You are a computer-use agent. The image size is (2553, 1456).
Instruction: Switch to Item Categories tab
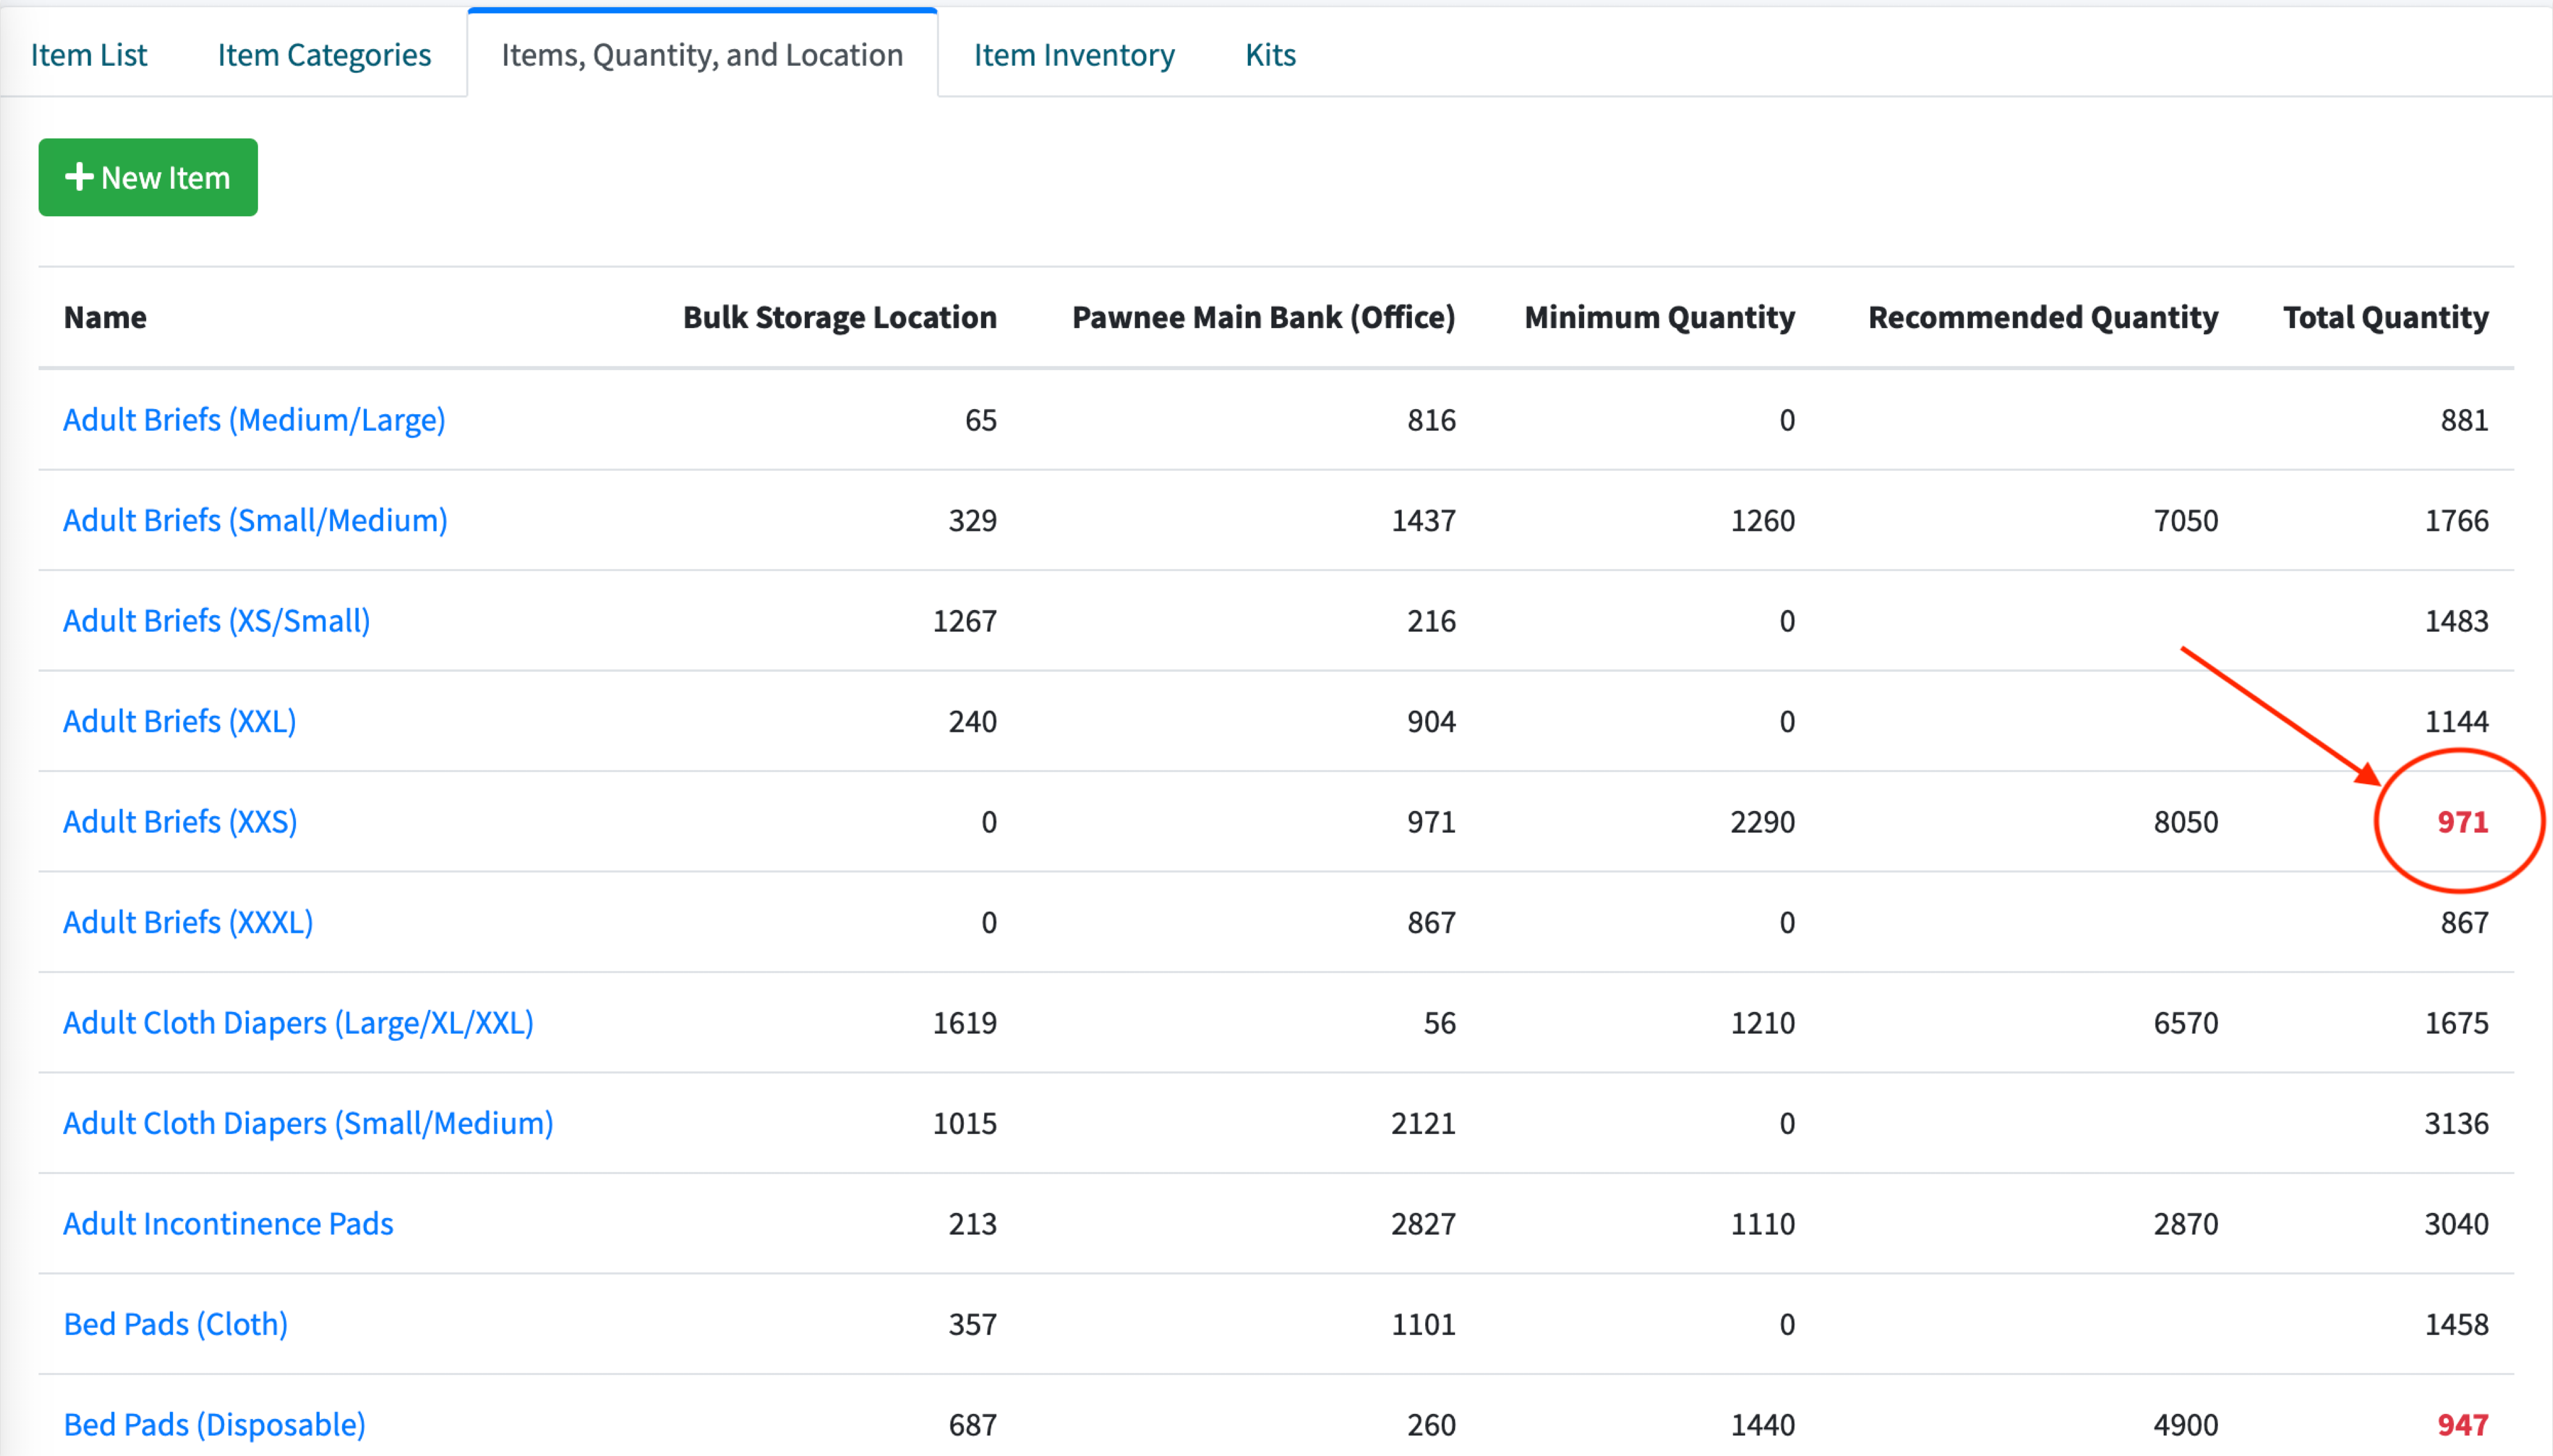click(324, 54)
